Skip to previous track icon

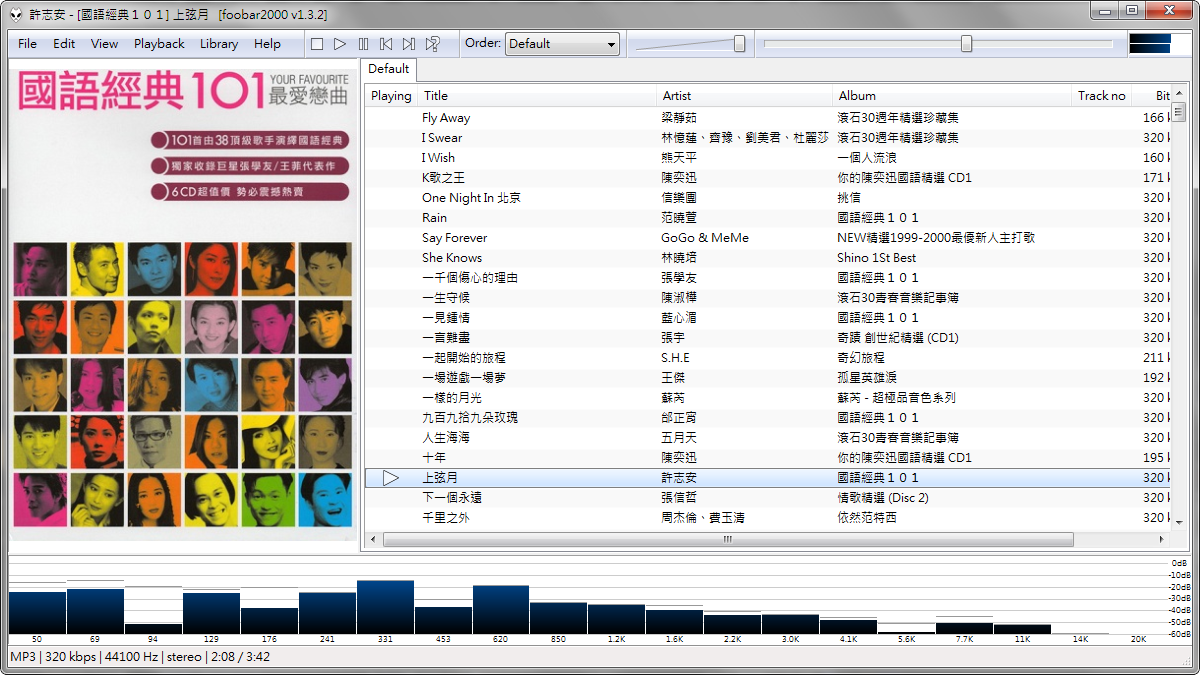(386, 43)
